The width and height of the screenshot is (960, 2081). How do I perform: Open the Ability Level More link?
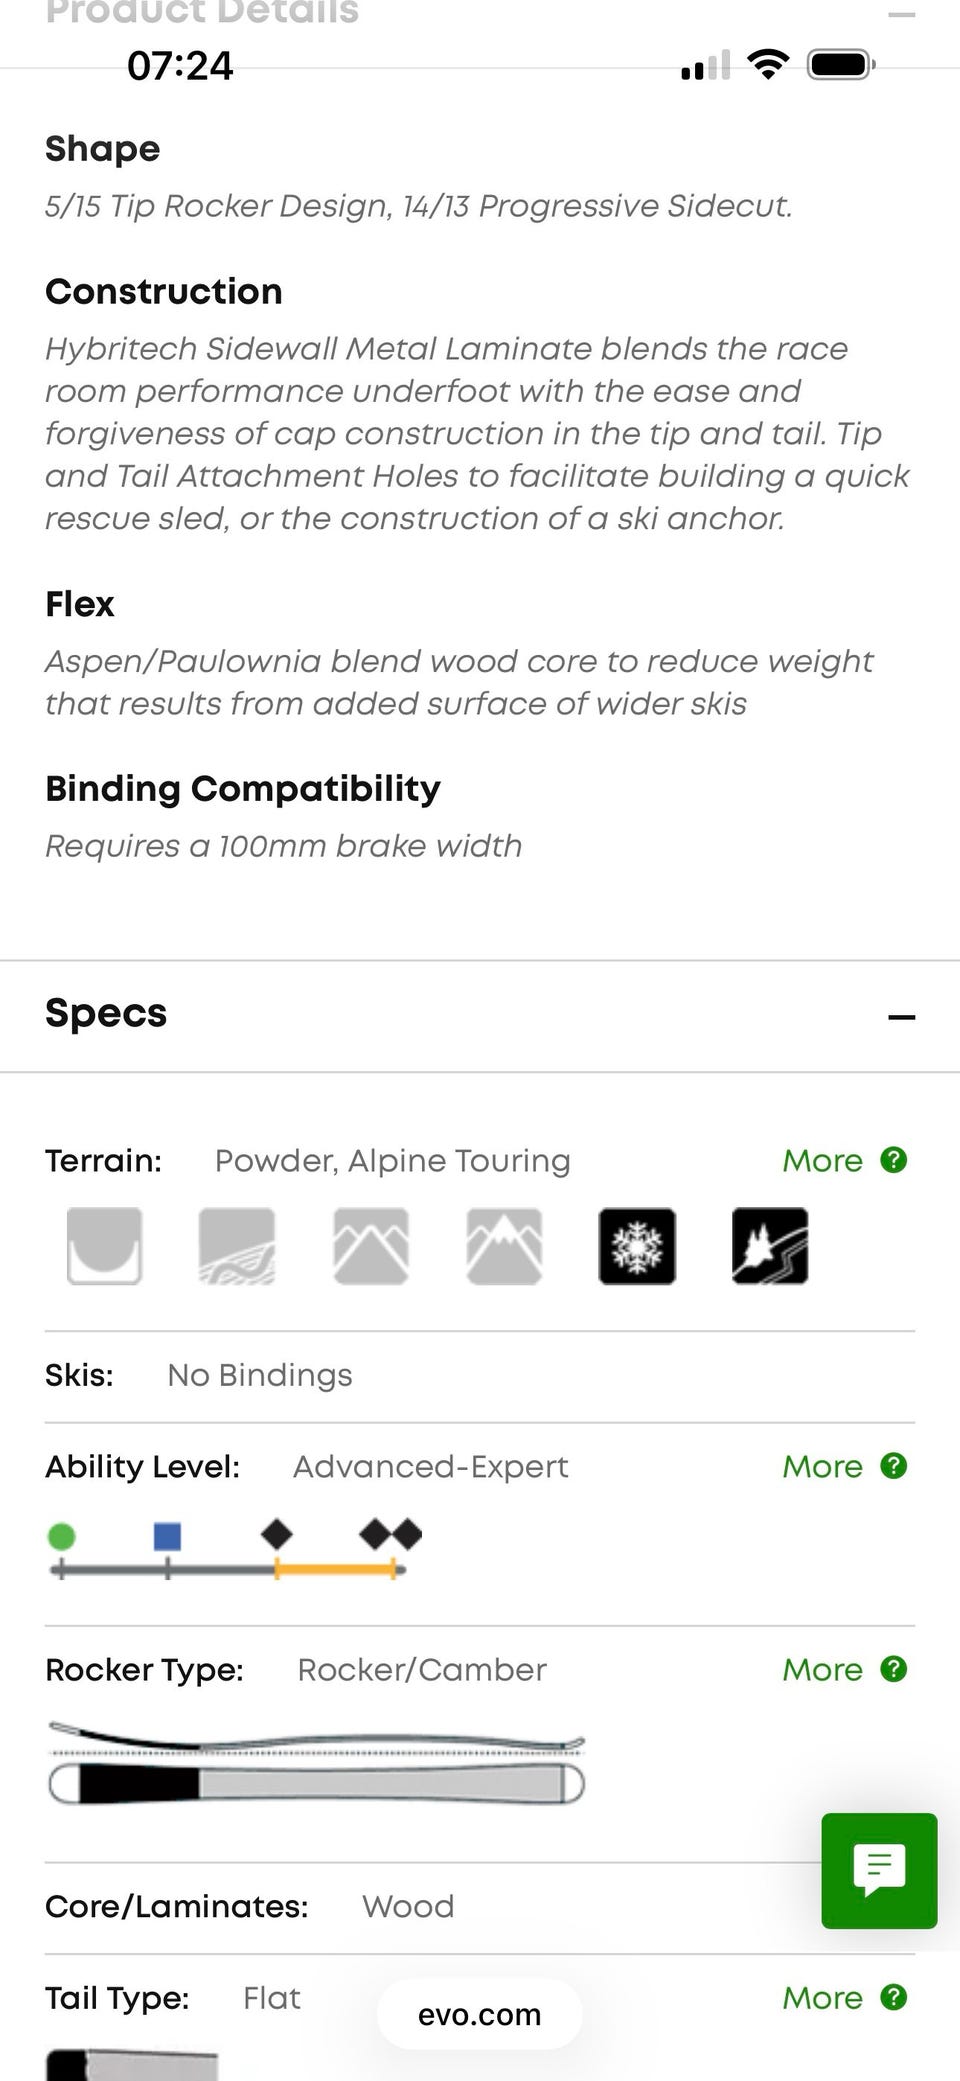click(822, 1466)
